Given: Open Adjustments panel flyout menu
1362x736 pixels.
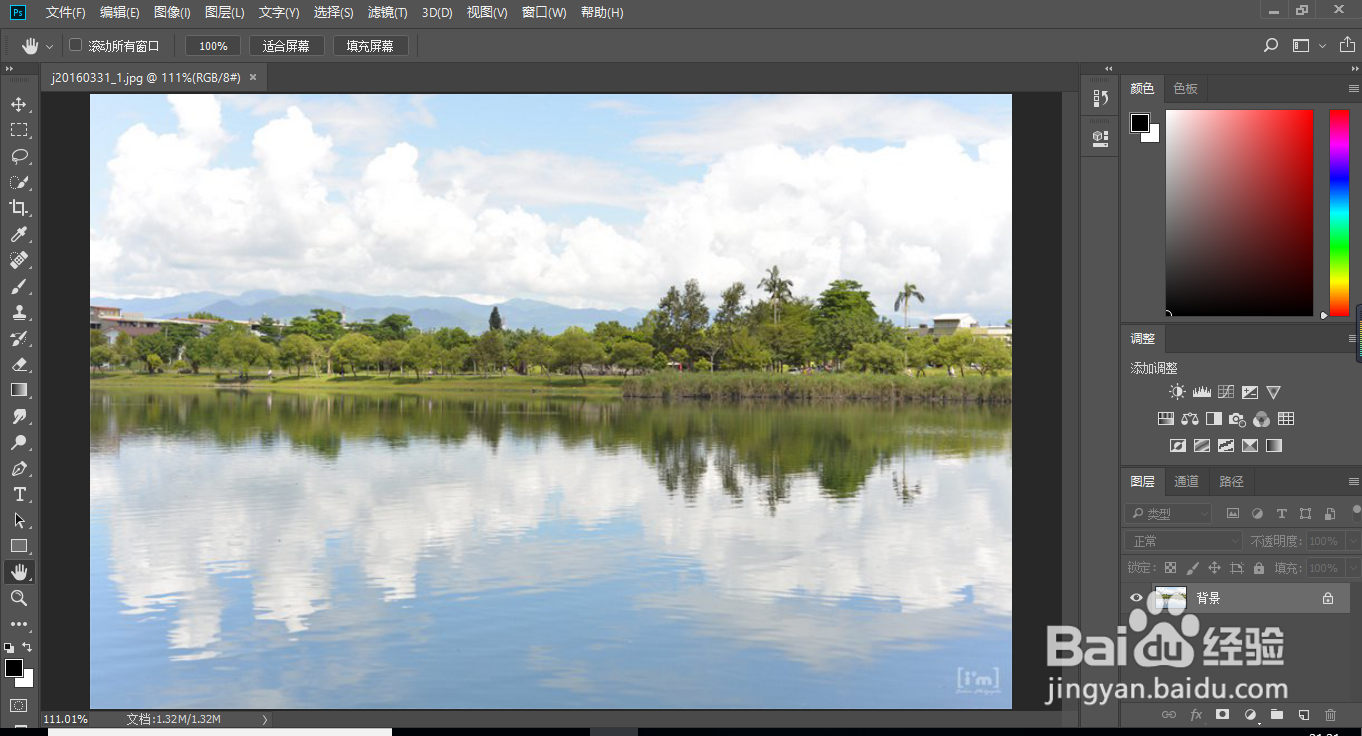Looking at the screenshot, I should (1353, 339).
